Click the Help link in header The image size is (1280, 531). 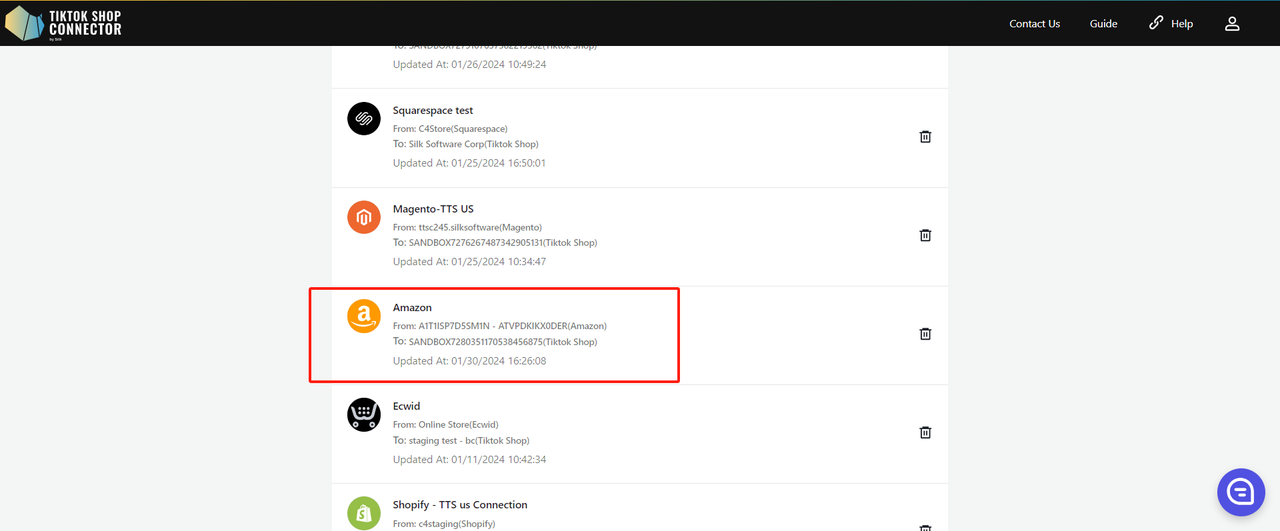coord(1170,23)
